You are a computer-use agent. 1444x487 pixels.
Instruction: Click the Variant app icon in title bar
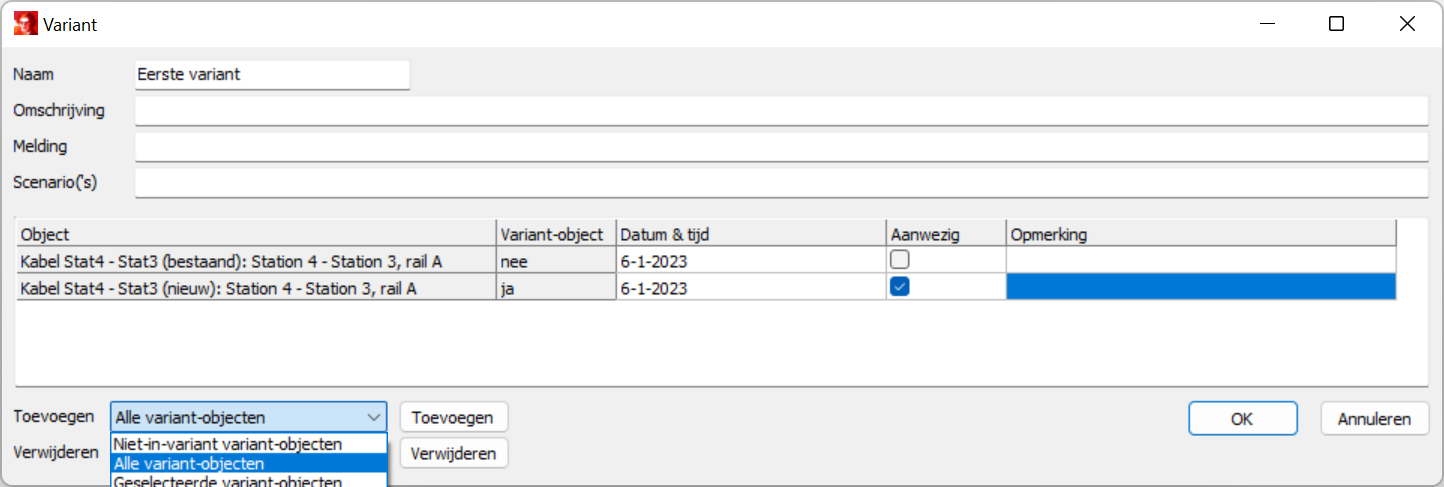(25, 25)
